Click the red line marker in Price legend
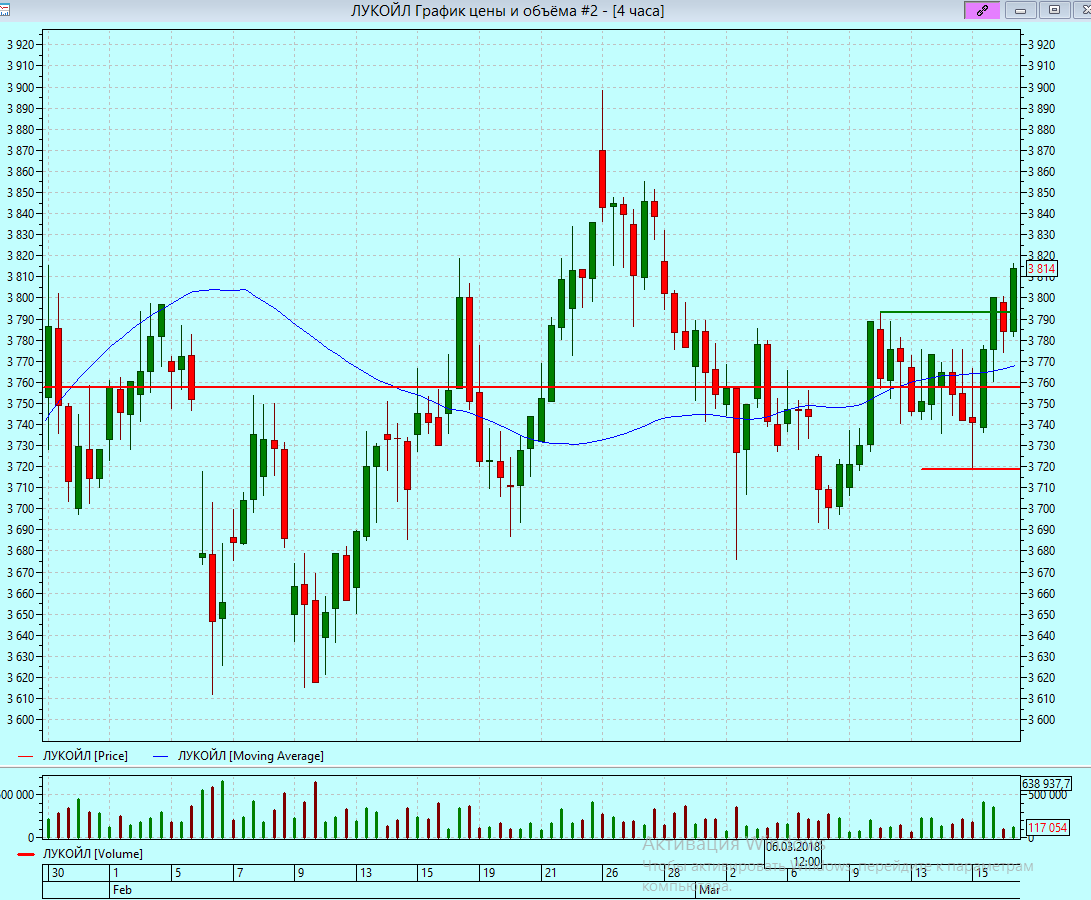This screenshot has width=1091, height=900. [x=26, y=756]
